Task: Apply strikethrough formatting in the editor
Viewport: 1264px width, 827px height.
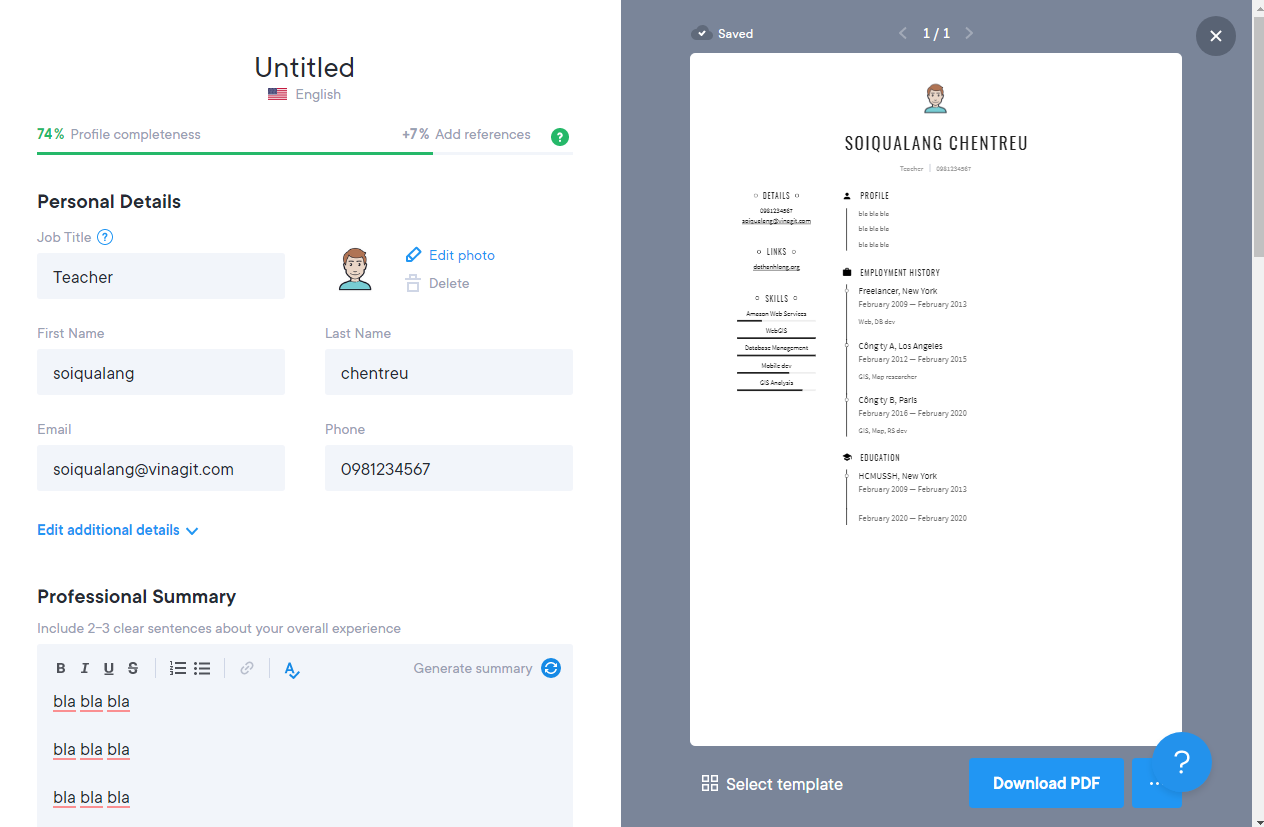Action: [x=133, y=669]
